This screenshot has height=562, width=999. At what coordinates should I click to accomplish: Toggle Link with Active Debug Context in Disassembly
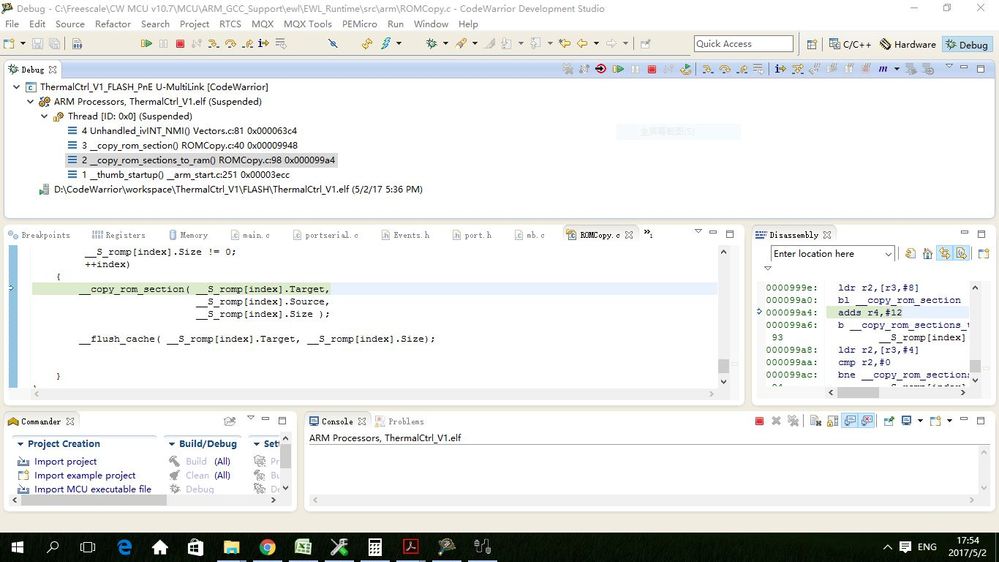click(x=944, y=254)
